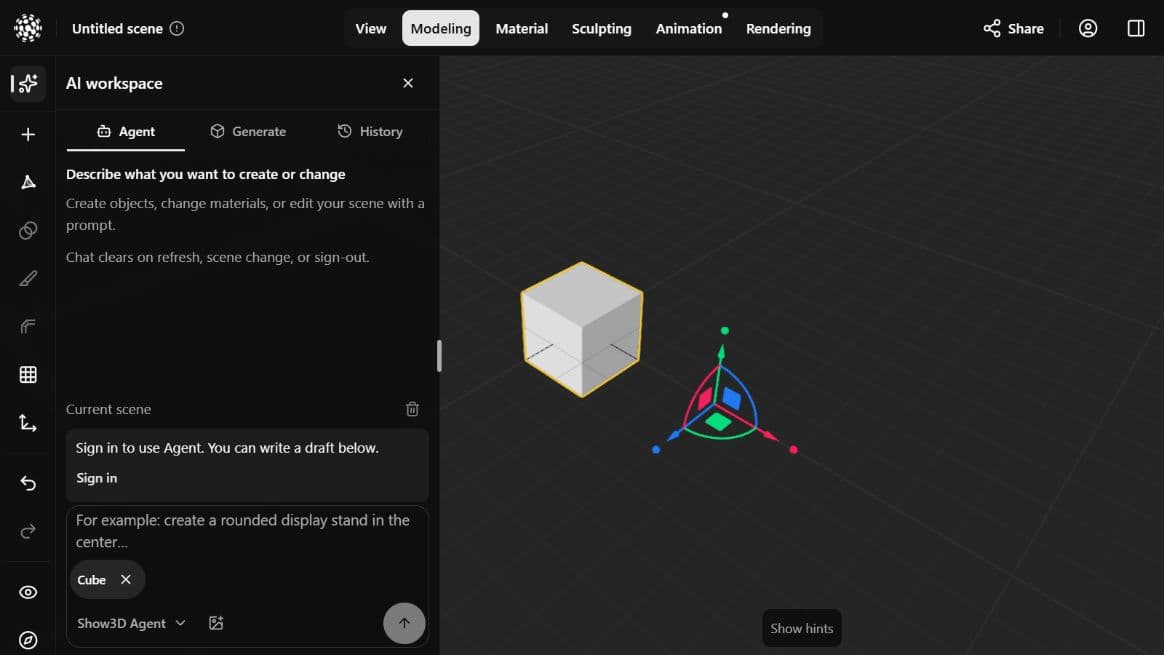
Task: Toggle the right side panel
Action: click(1136, 28)
